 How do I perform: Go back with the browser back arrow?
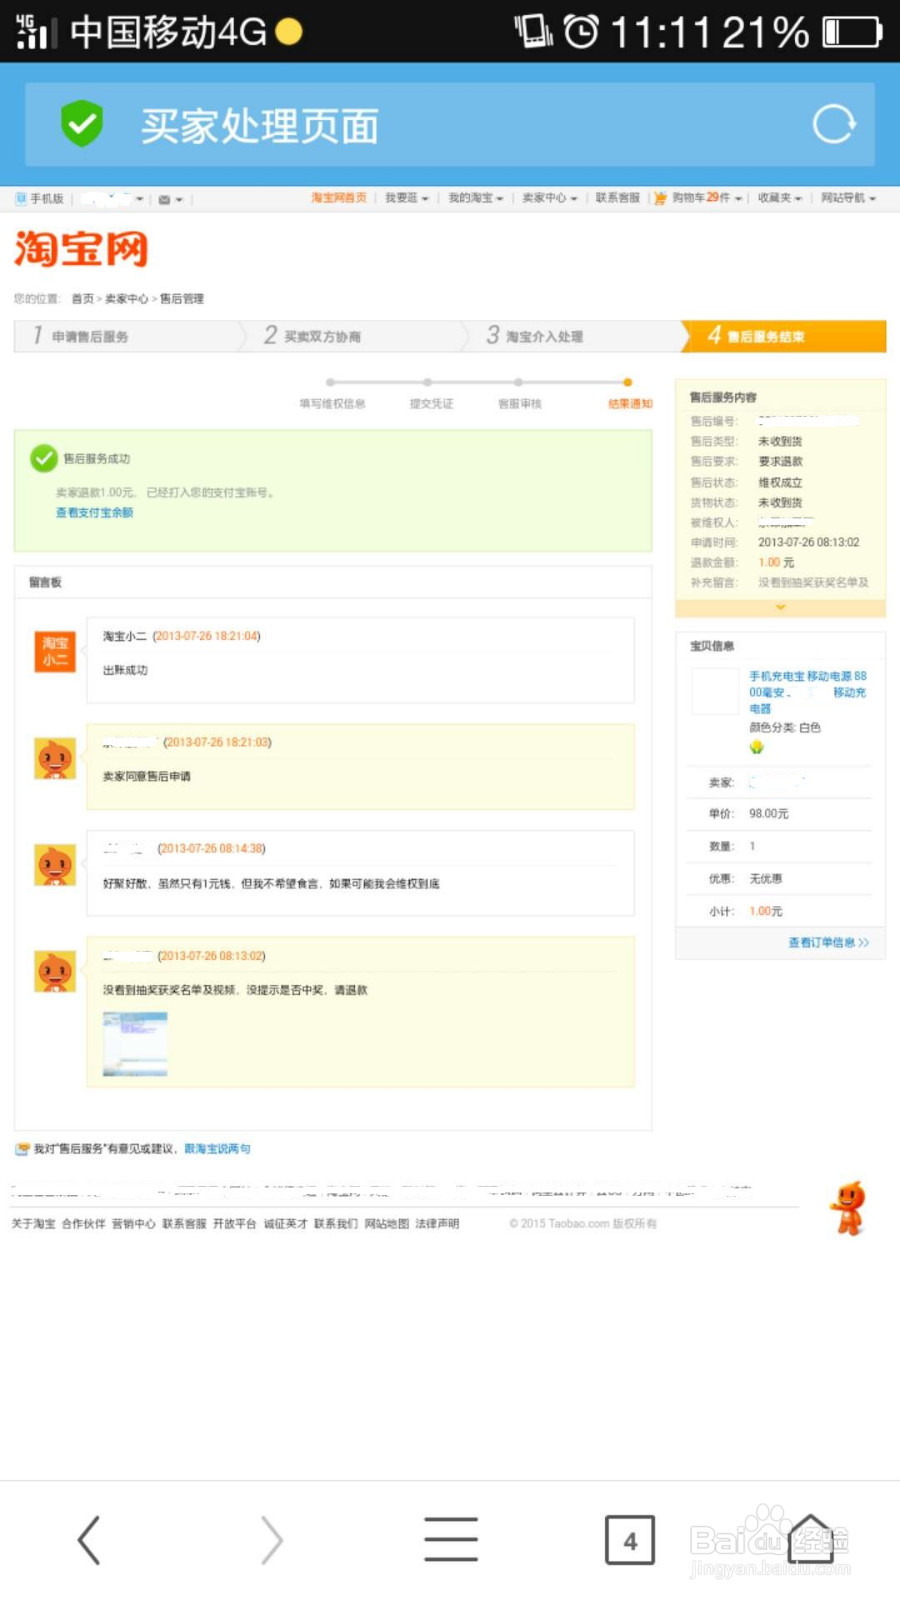click(x=89, y=1539)
